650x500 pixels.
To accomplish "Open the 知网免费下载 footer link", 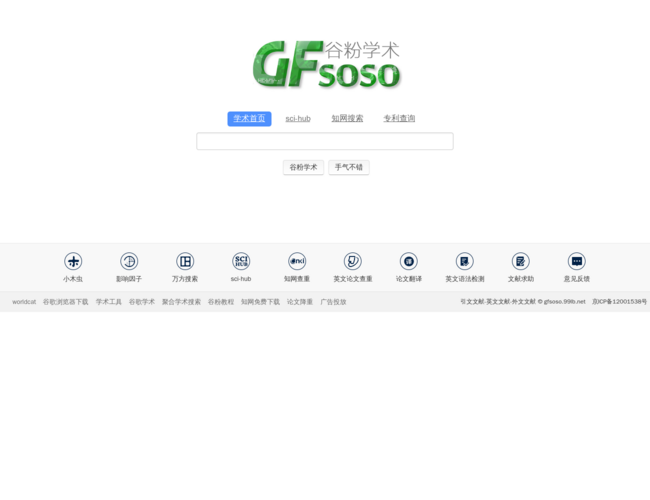I will [260, 302].
